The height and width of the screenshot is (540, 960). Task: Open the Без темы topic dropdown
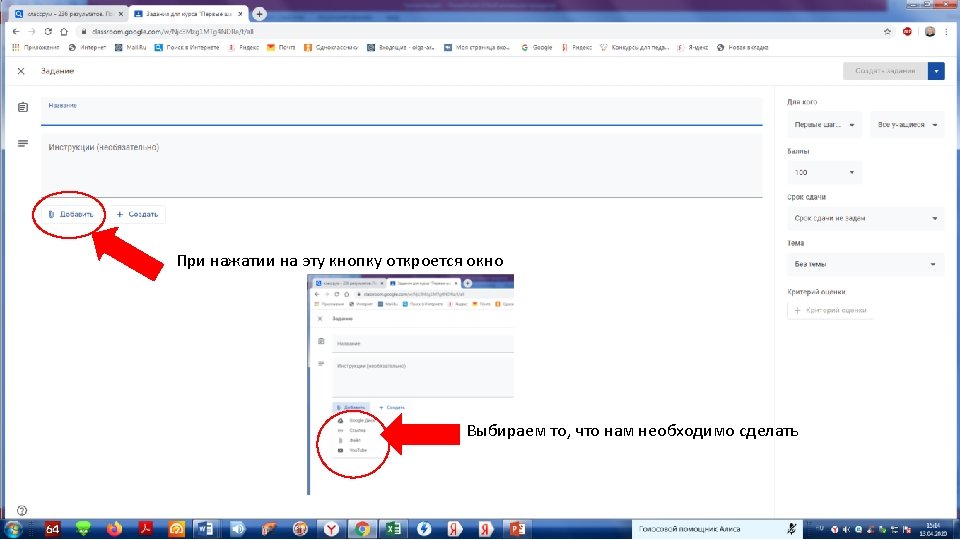pos(866,264)
